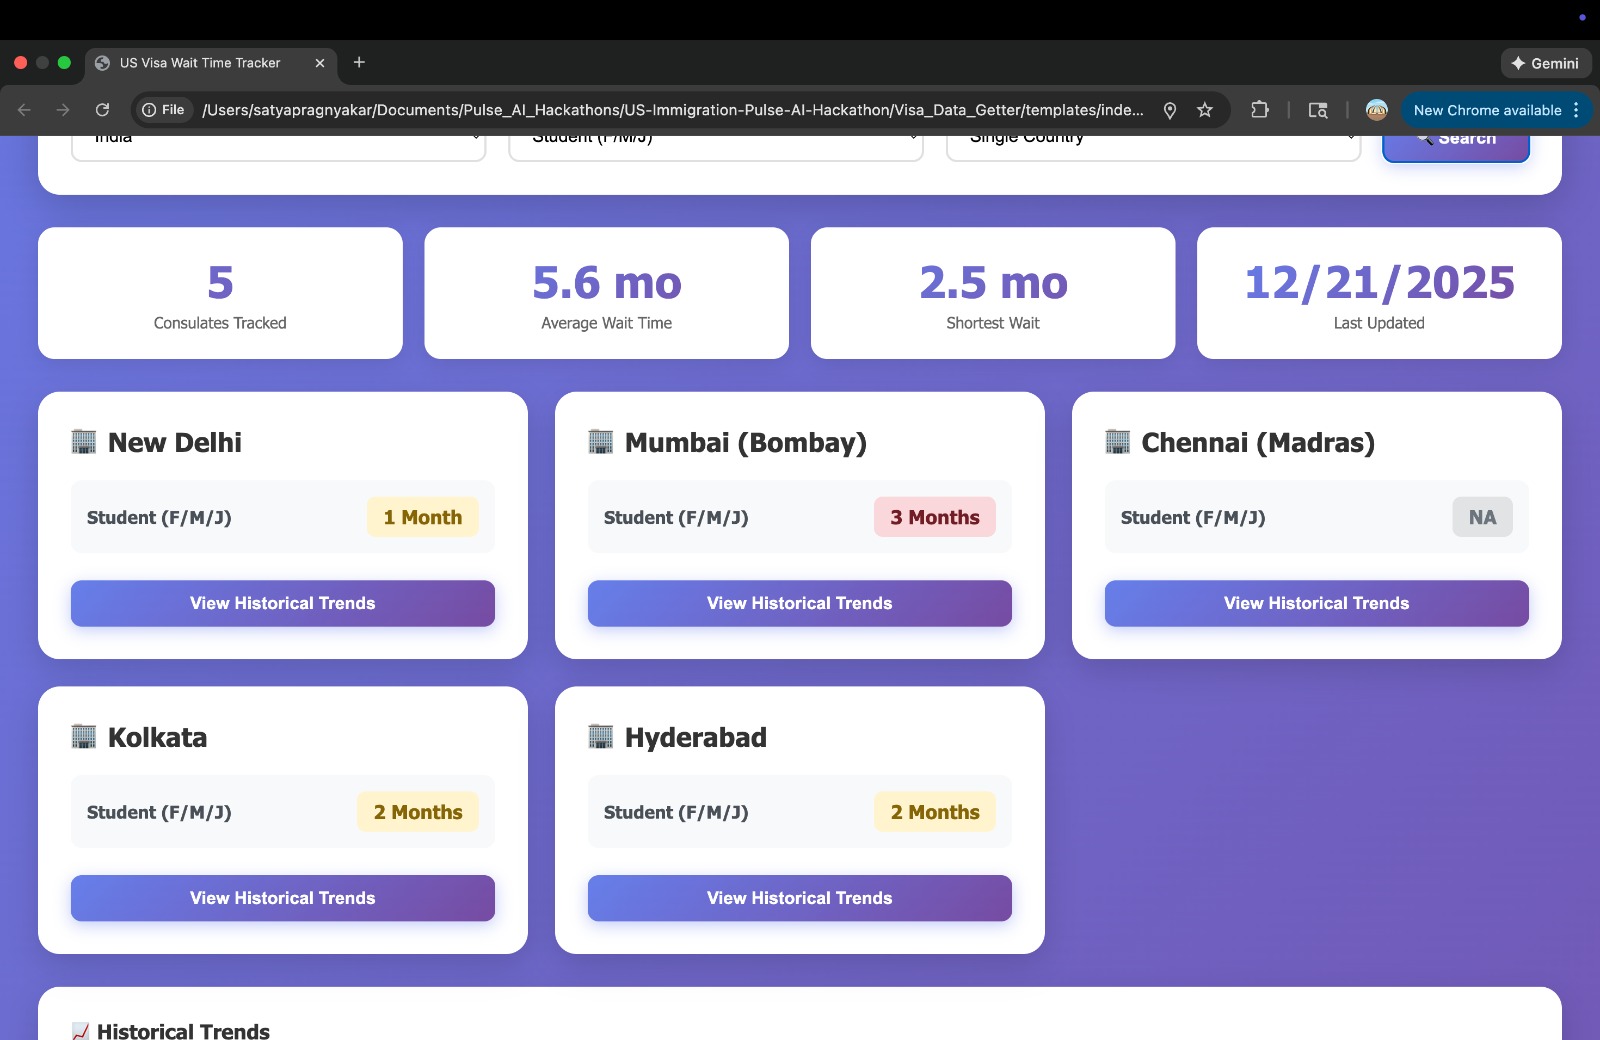Click the Hyderabad card heading

click(696, 738)
